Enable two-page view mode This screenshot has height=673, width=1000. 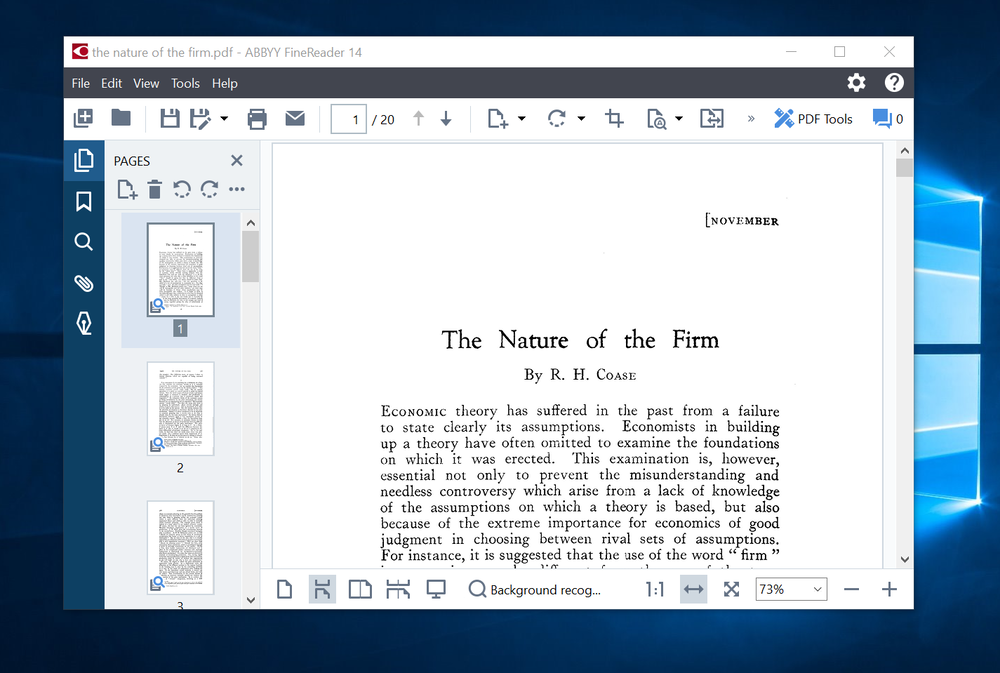pos(361,589)
